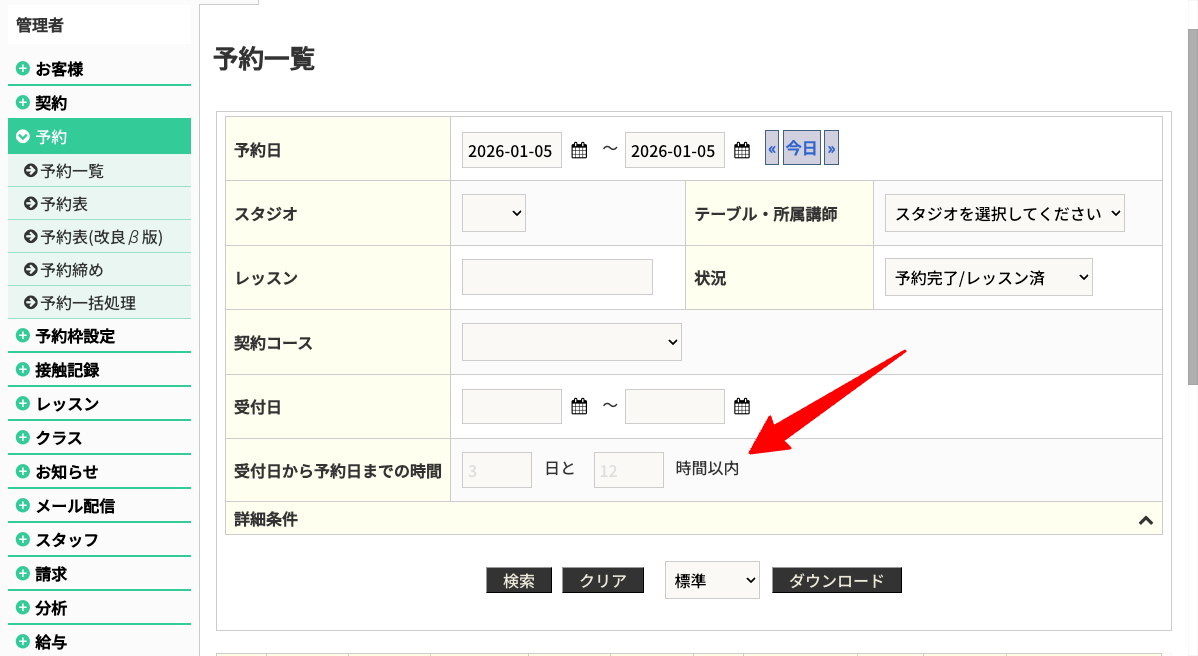The height and width of the screenshot is (656, 1198).
Task: Select 標準 download format dropdown
Action: click(712, 580)
